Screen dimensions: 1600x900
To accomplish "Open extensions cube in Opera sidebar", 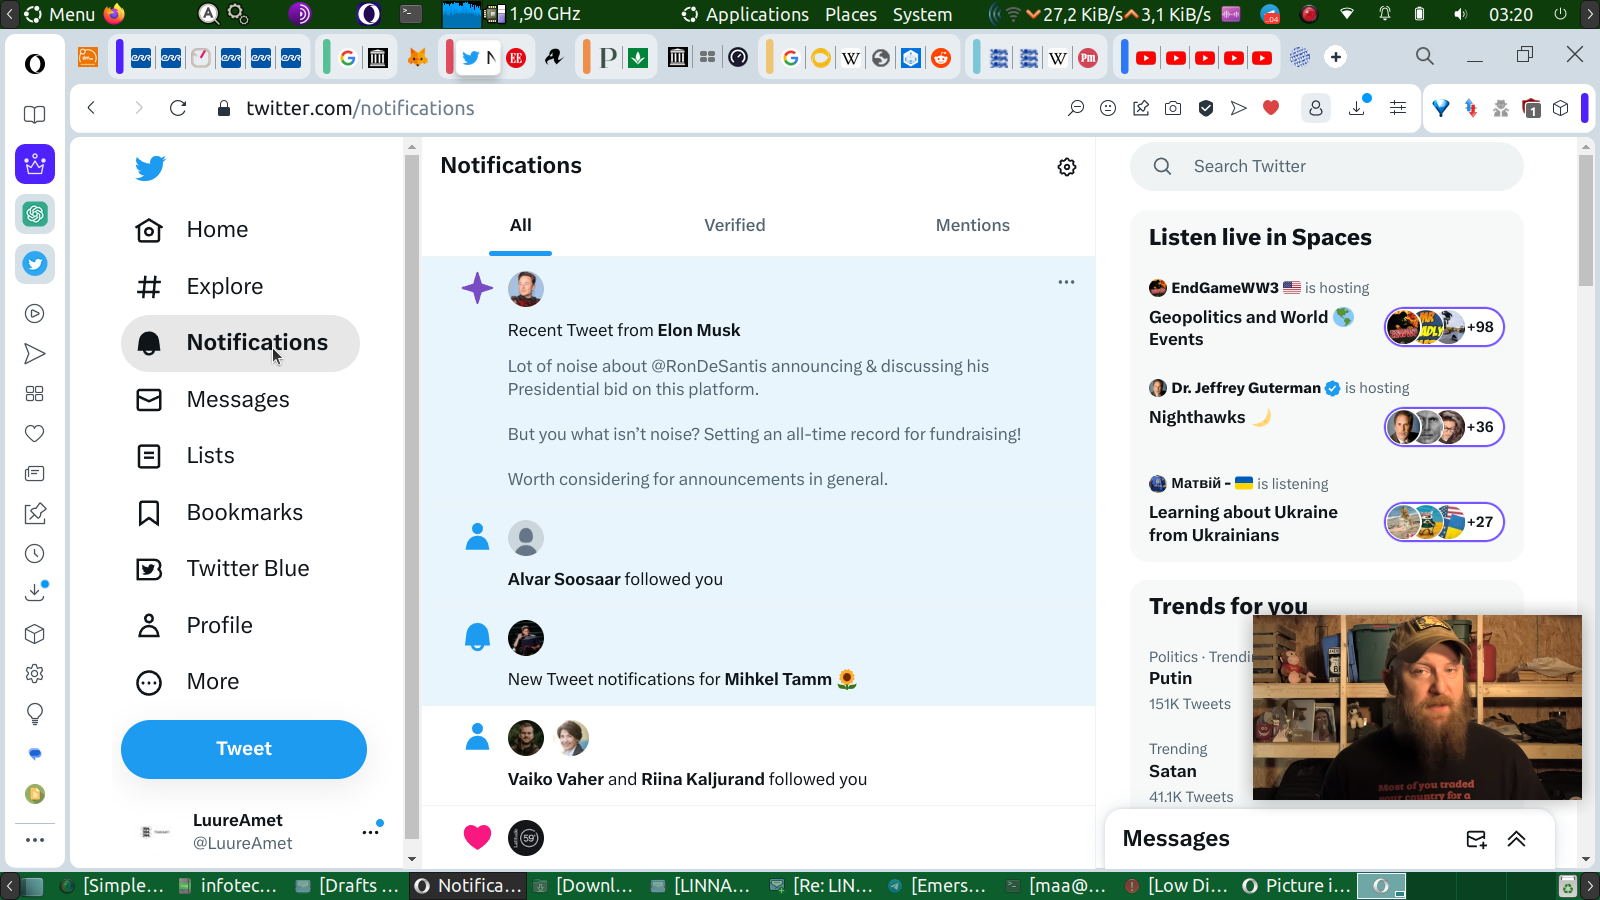I will coord(35,634).
